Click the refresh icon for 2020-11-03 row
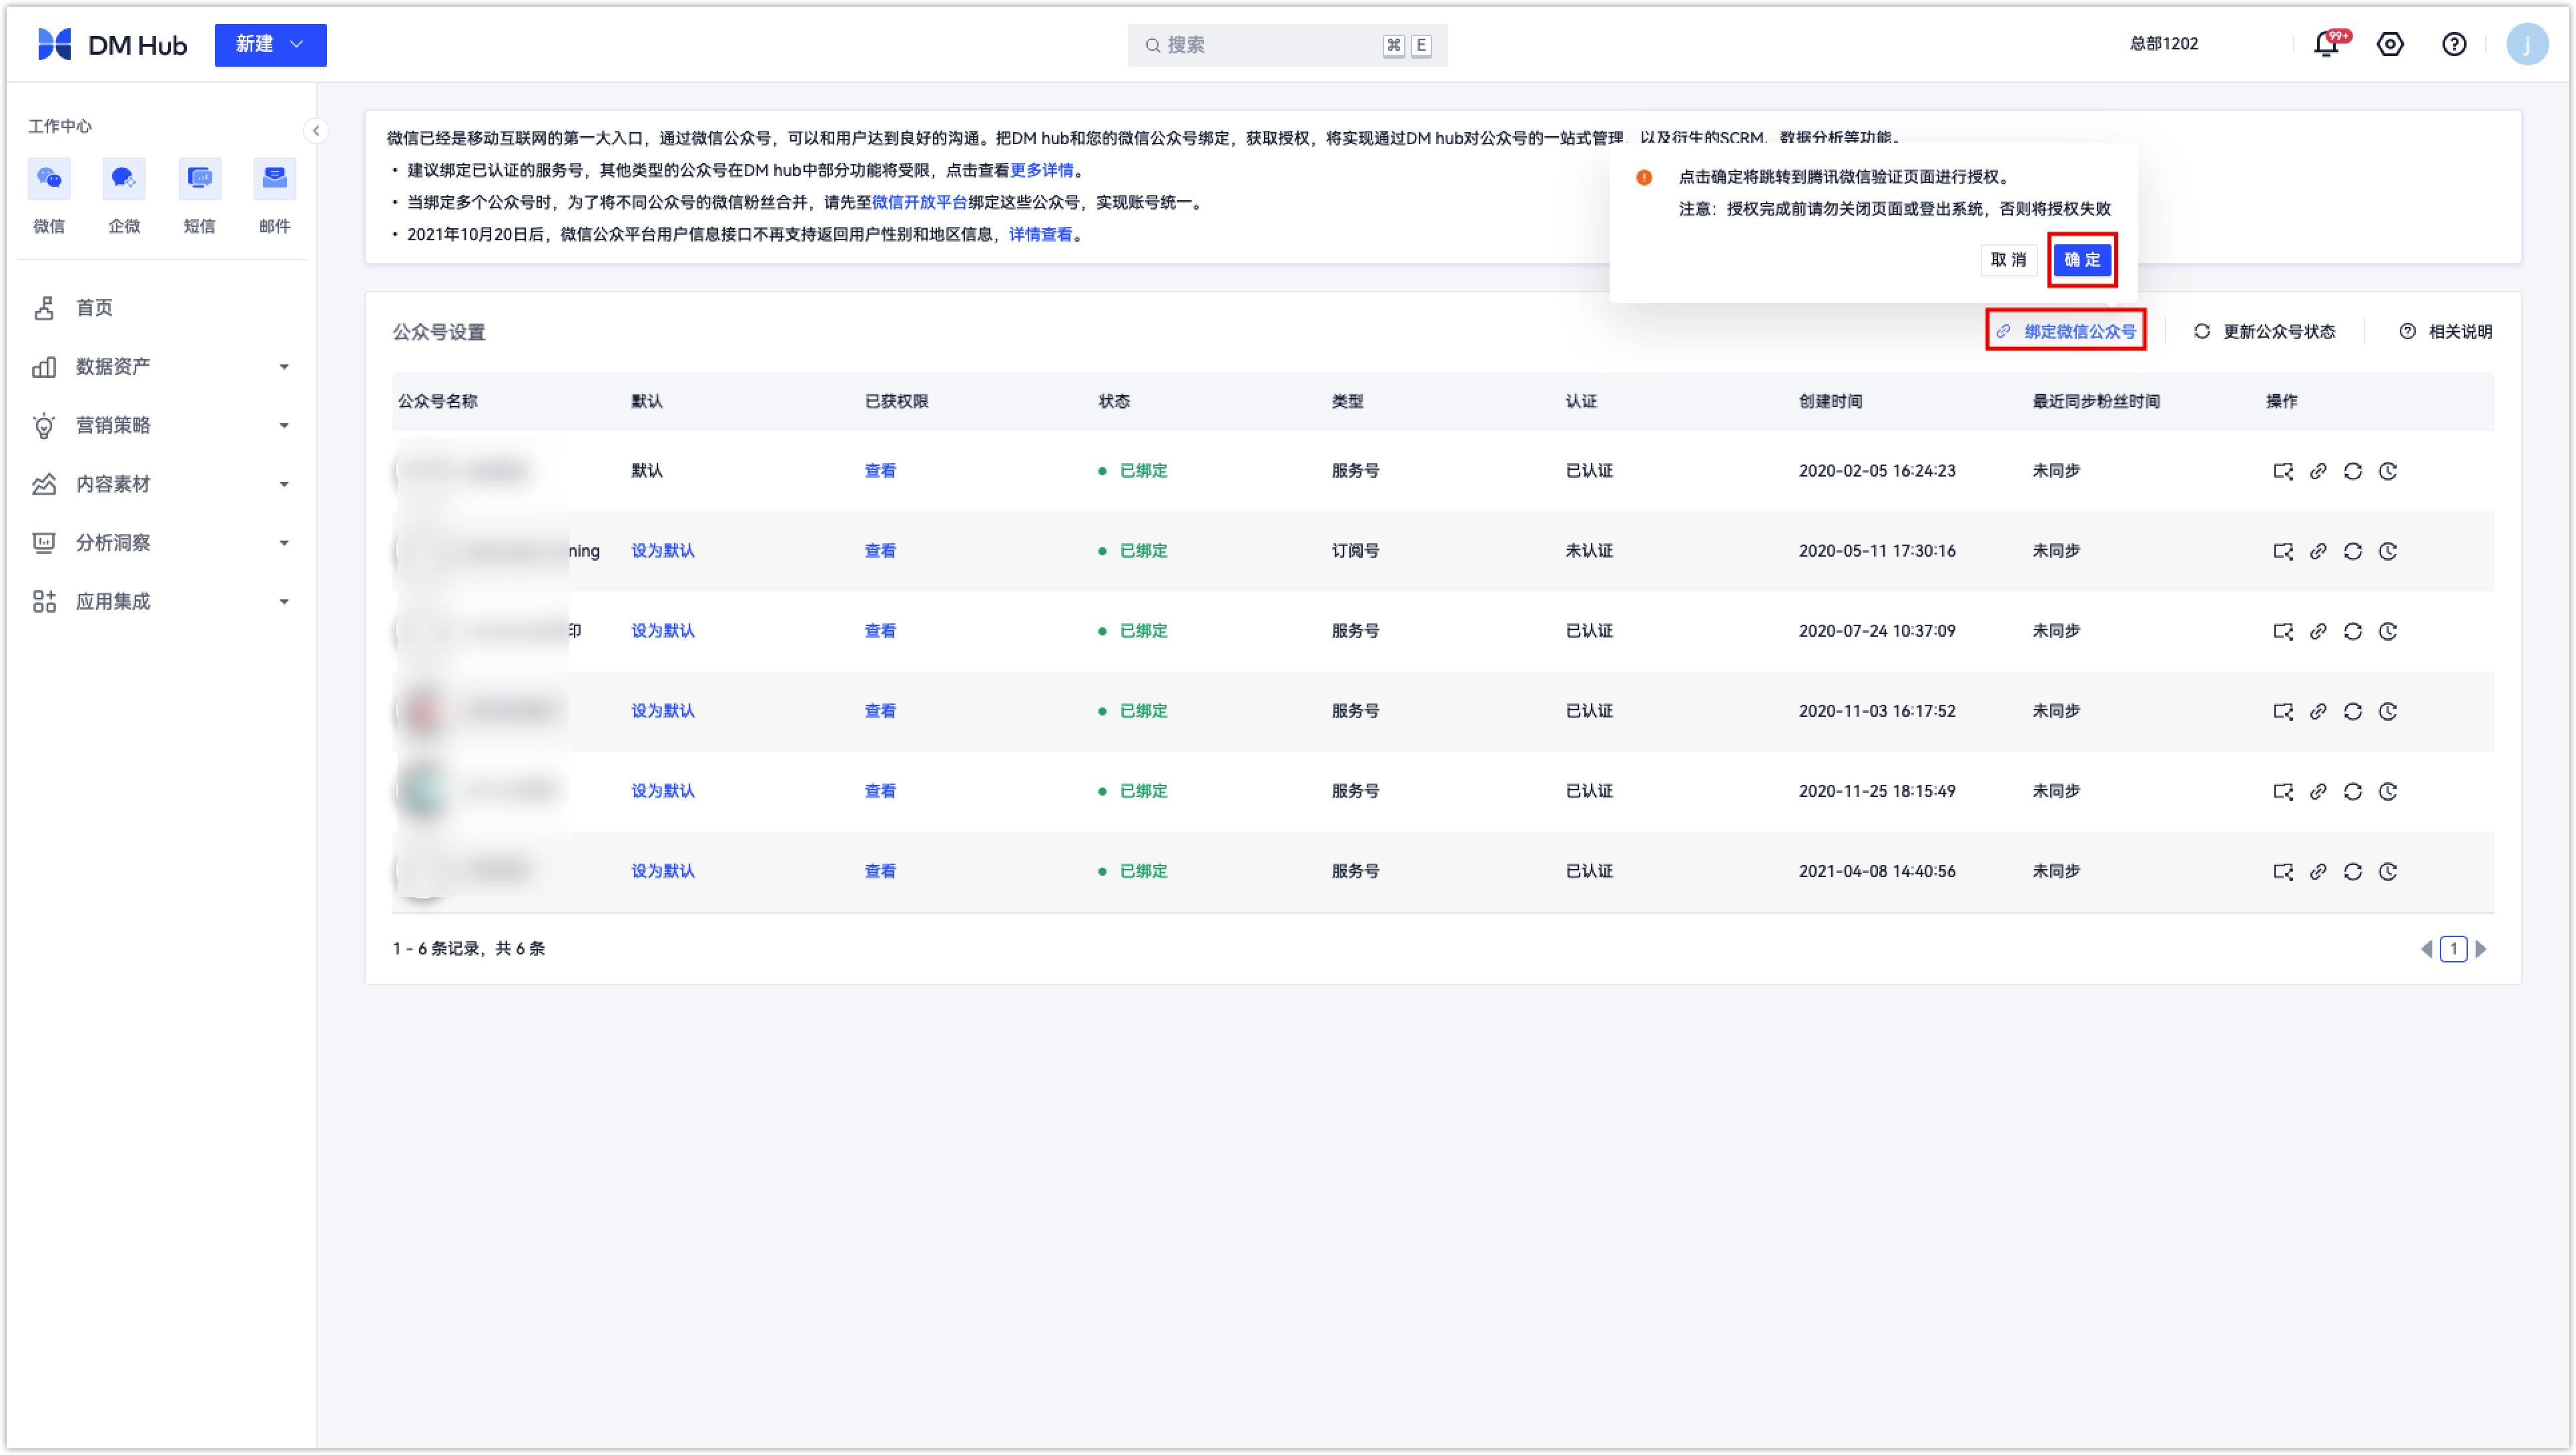2576x1455 pixels. point(2353,711)
